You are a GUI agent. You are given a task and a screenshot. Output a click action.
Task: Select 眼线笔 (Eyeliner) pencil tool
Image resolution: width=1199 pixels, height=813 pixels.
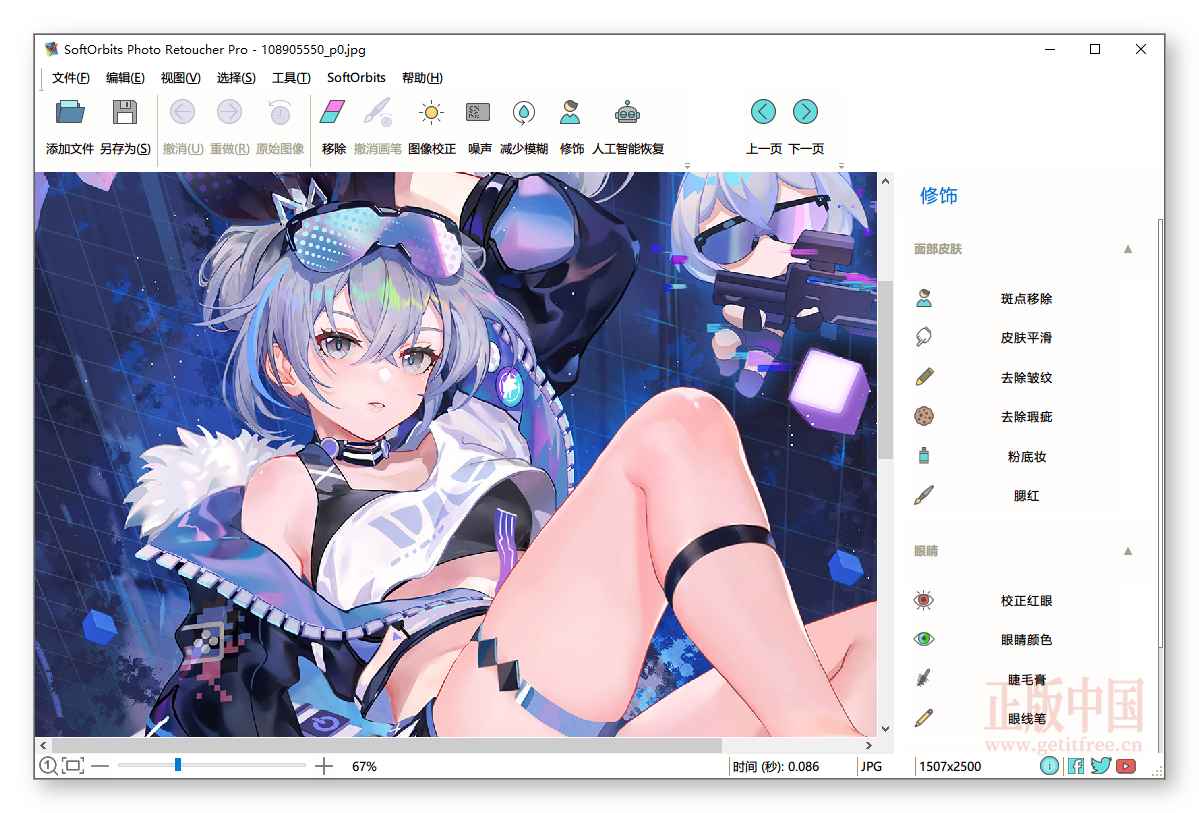coord(1026,718)
